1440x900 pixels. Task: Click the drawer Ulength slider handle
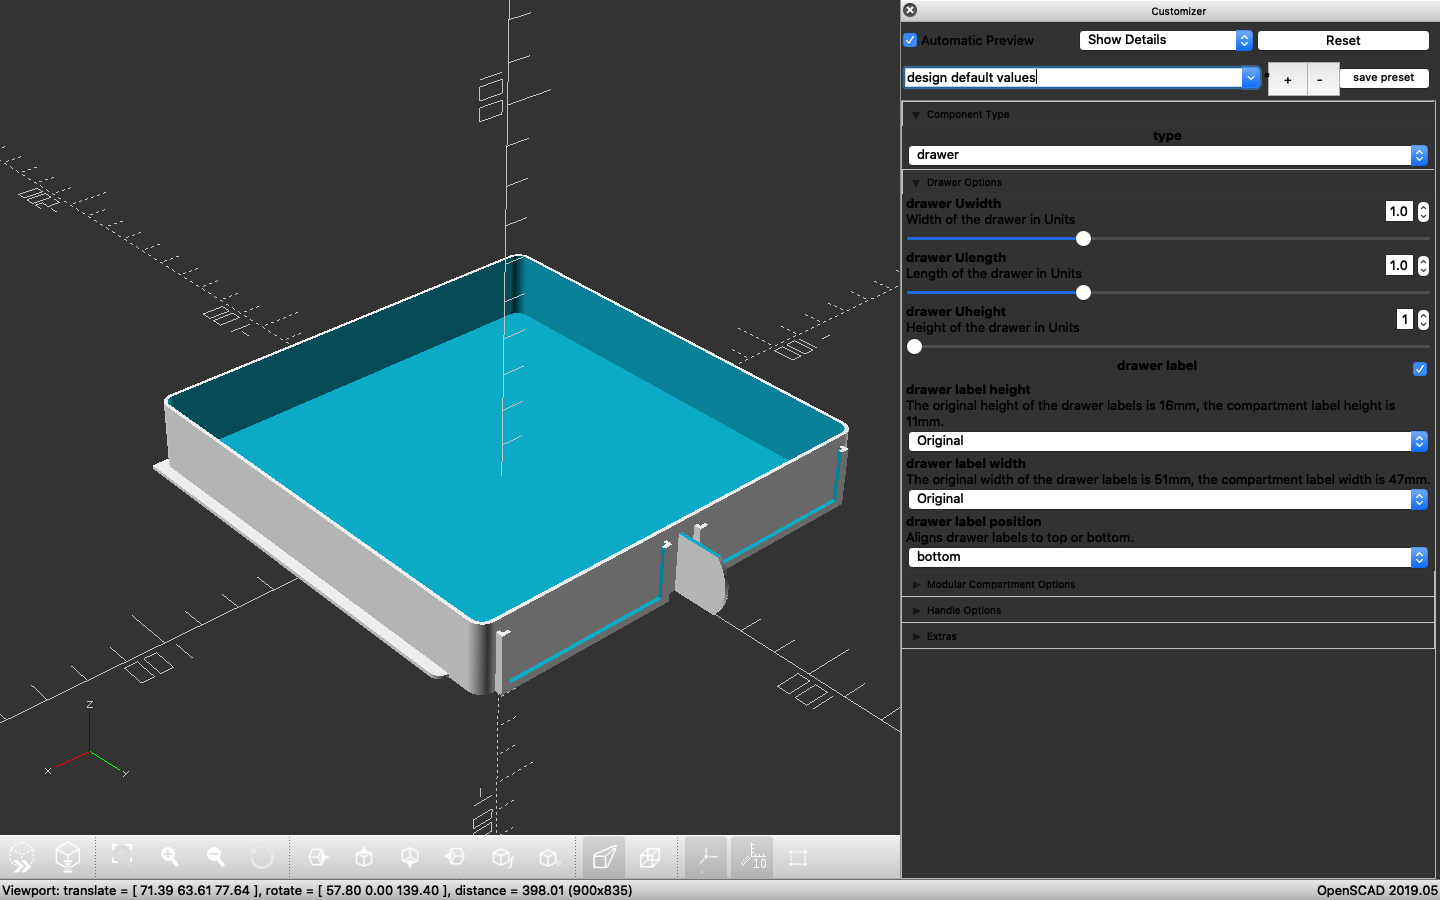pos(1083,293)
